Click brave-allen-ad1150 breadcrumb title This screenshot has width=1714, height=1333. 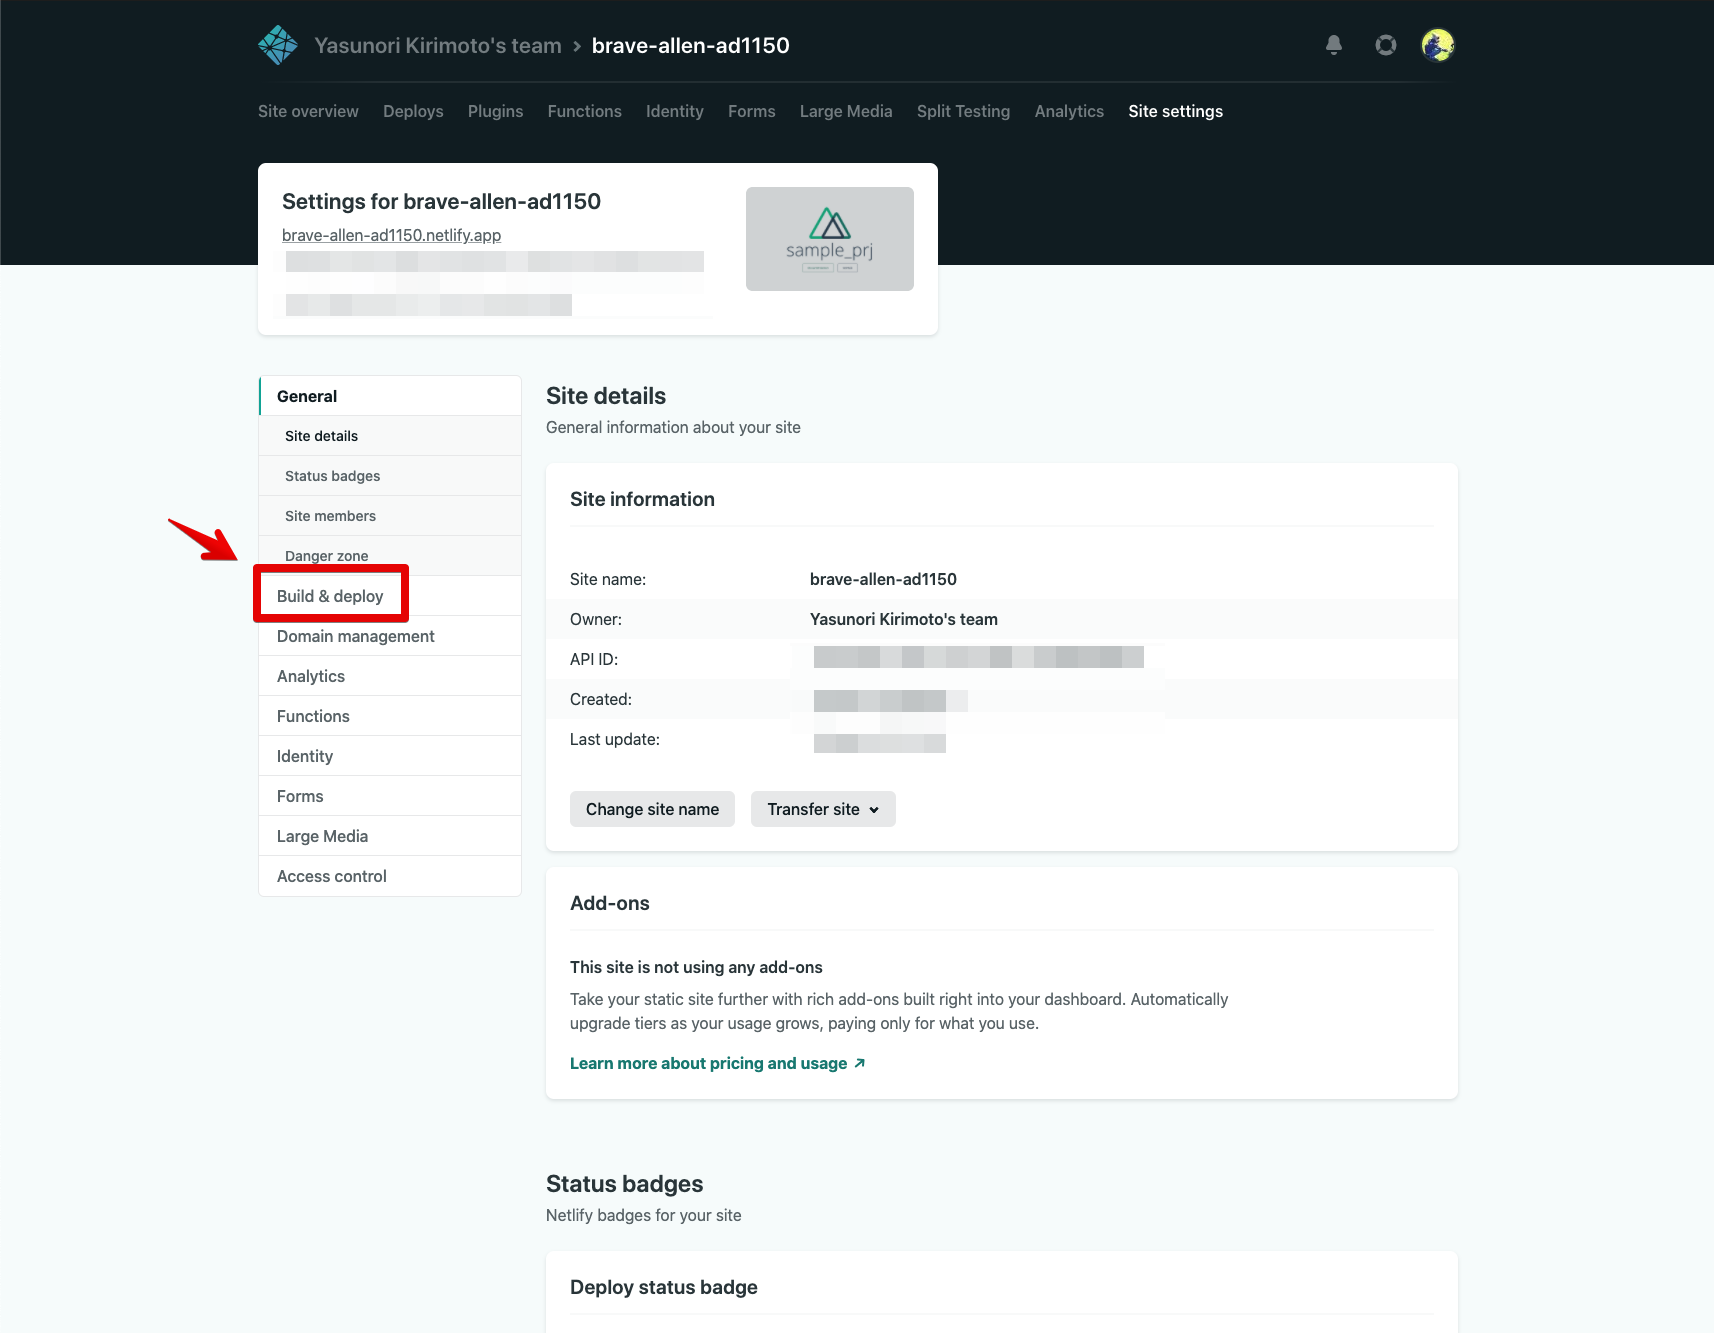[x=691, y=45]
